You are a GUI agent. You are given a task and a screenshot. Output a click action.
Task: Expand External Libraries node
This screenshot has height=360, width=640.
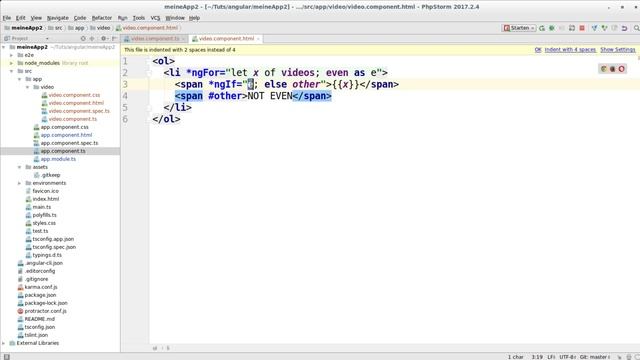4,343
